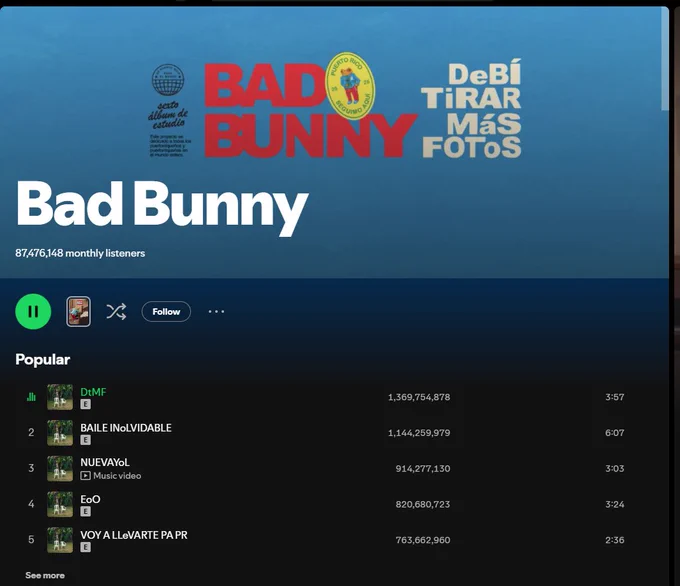Viewport: 680px width, 586px height.
Task: Click the Music video label under NUEVAYoL
Action: click(117, 476)
